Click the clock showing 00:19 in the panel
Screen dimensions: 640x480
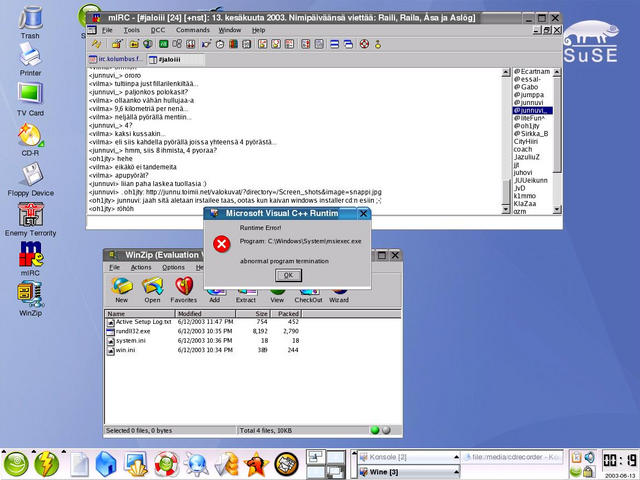(619, 460)
